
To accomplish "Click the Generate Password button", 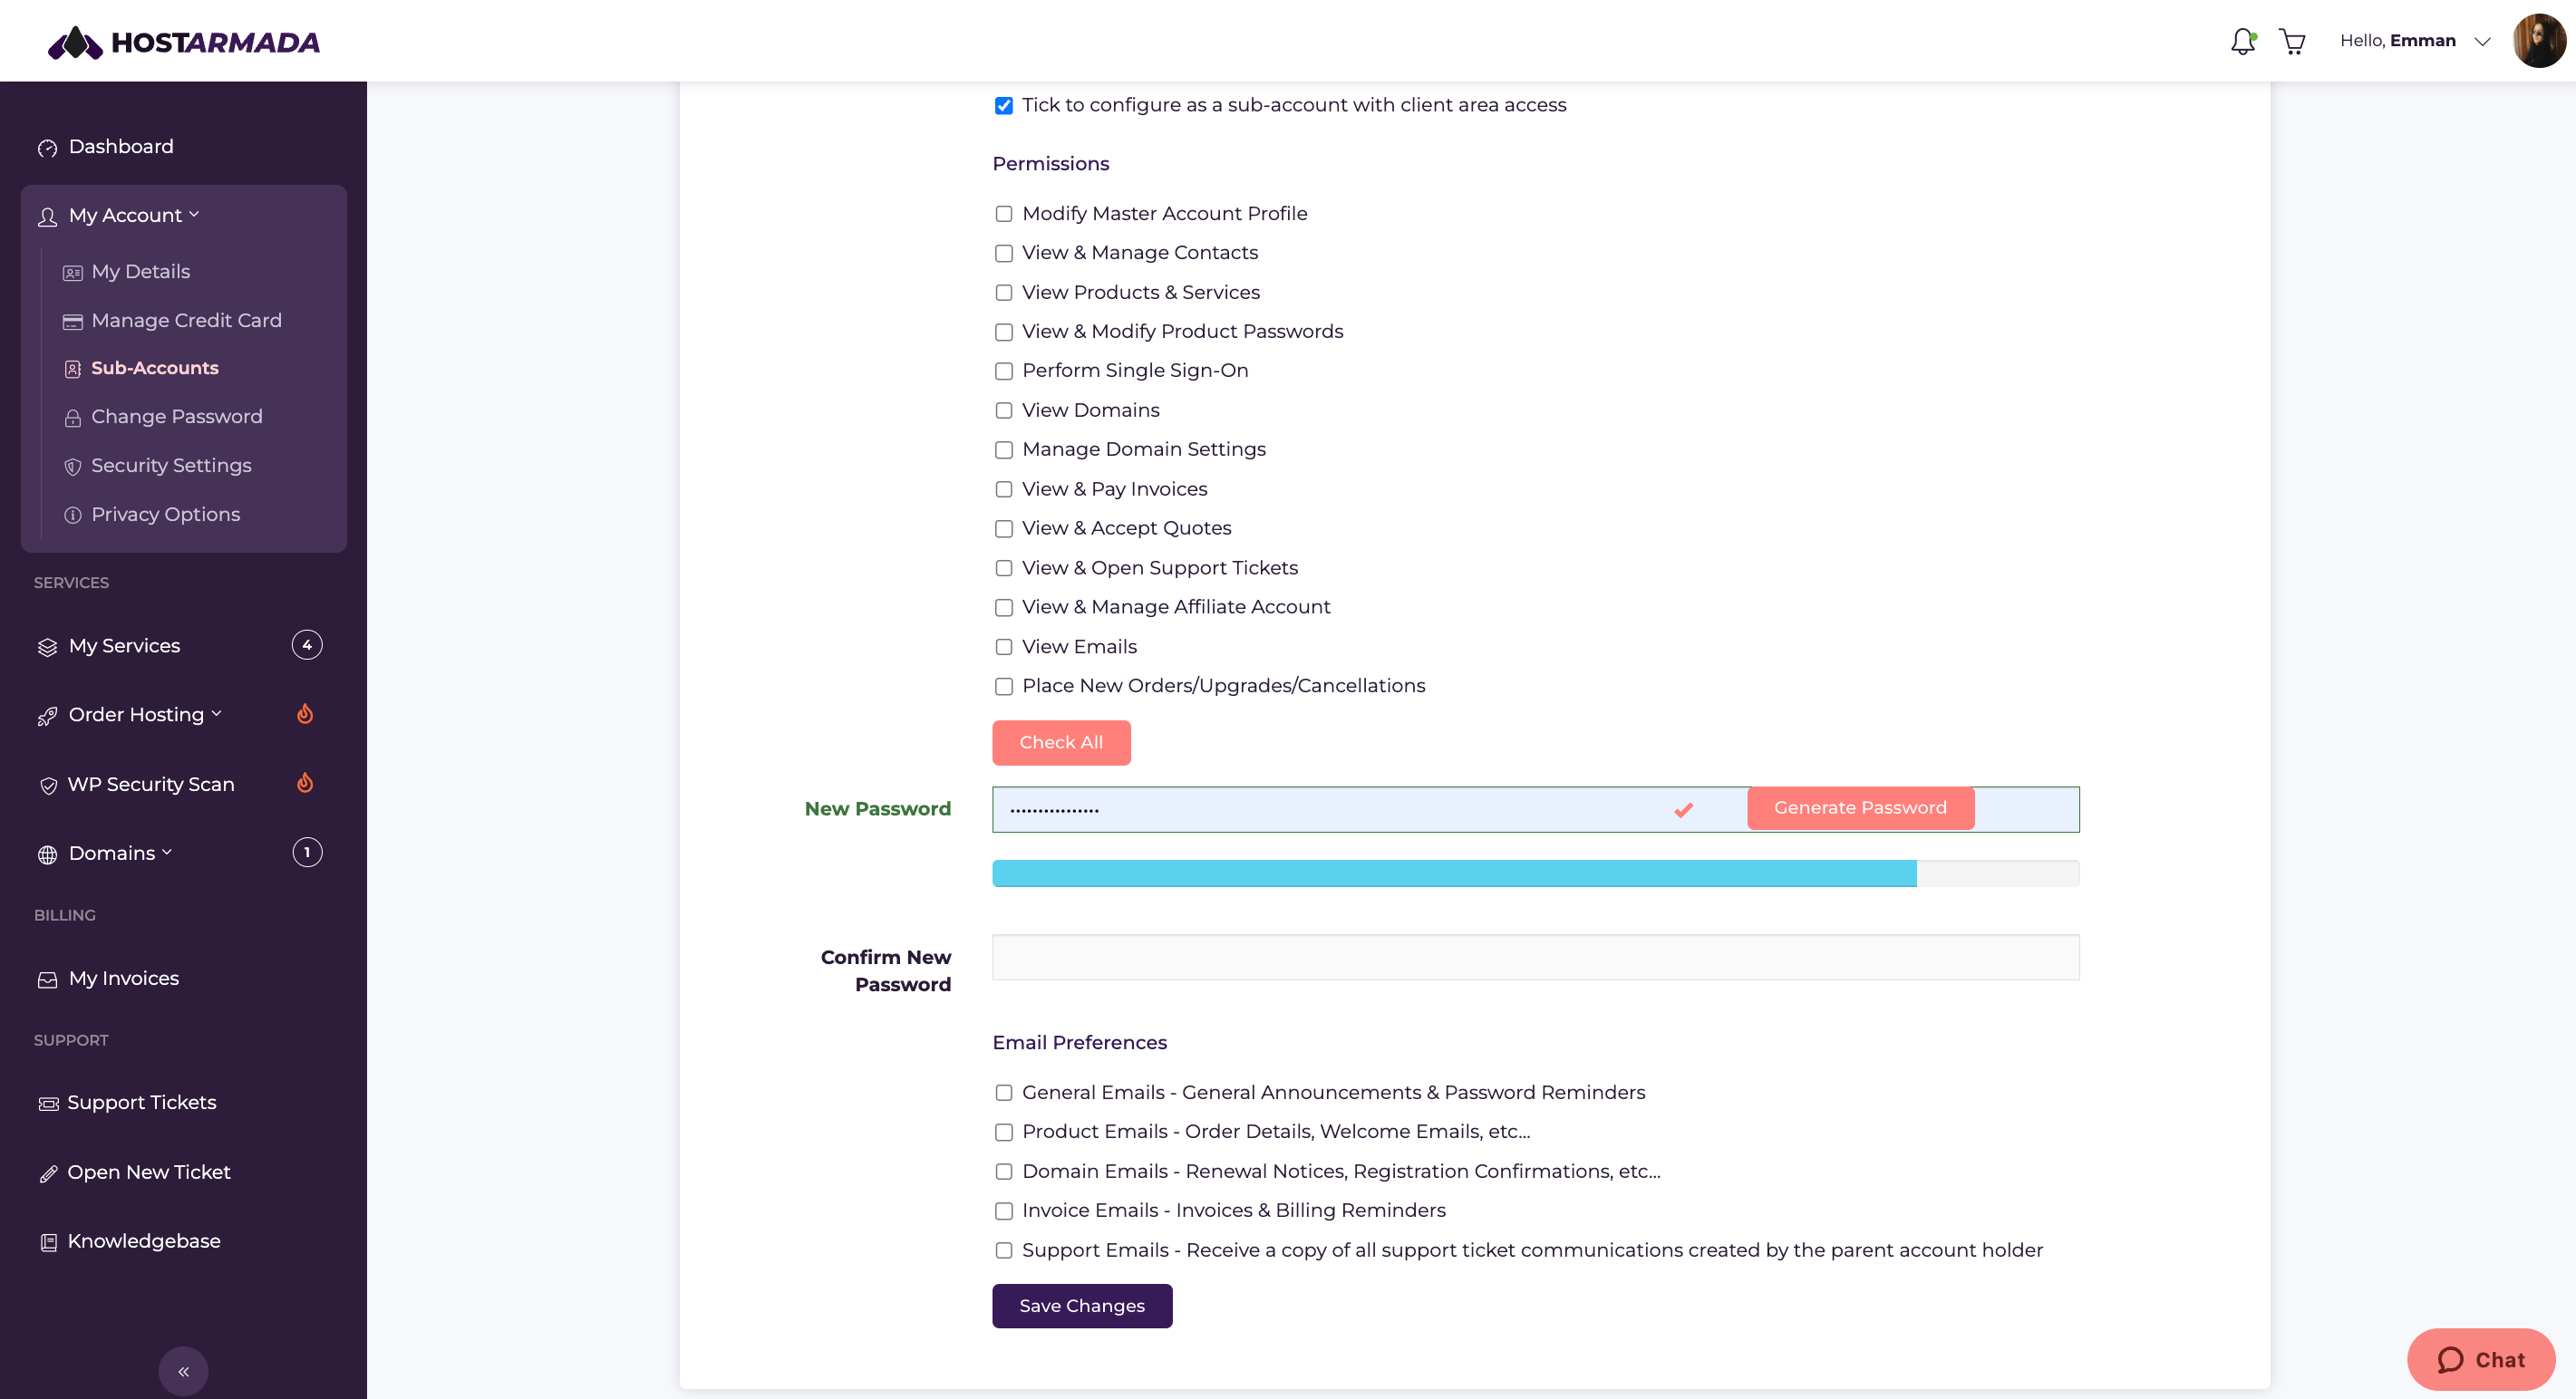I will pyautogui.click(x=1860, y=808).
